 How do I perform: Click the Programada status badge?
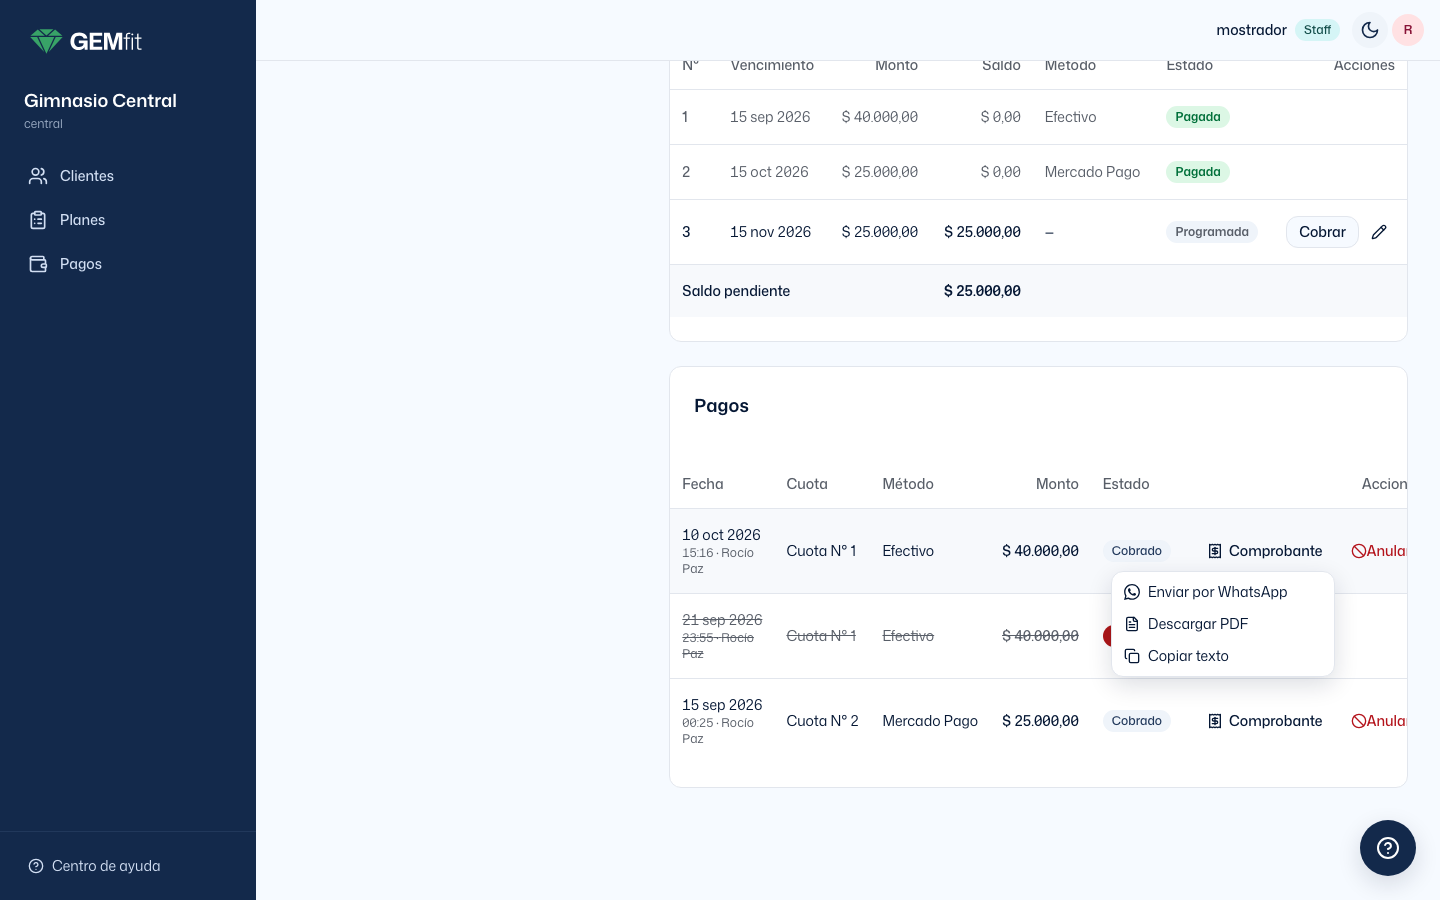(1212, 232)
